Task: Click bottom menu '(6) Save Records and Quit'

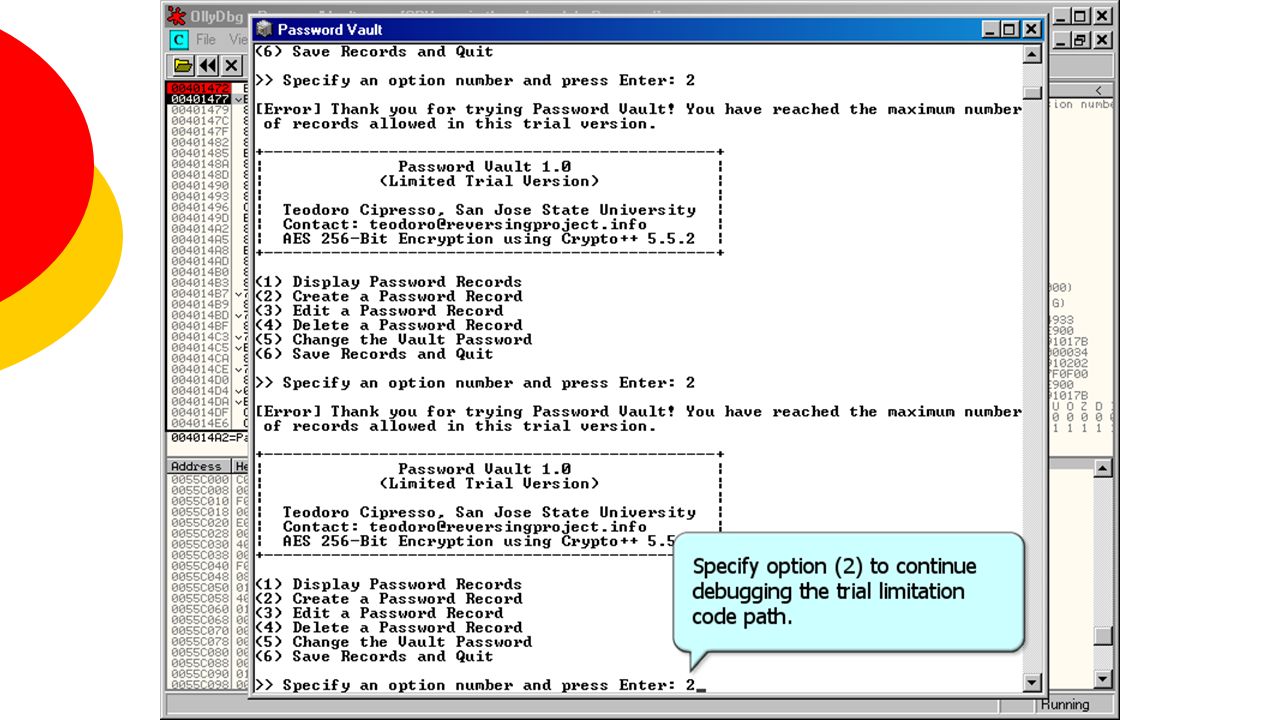Action: tap(374, 656)
